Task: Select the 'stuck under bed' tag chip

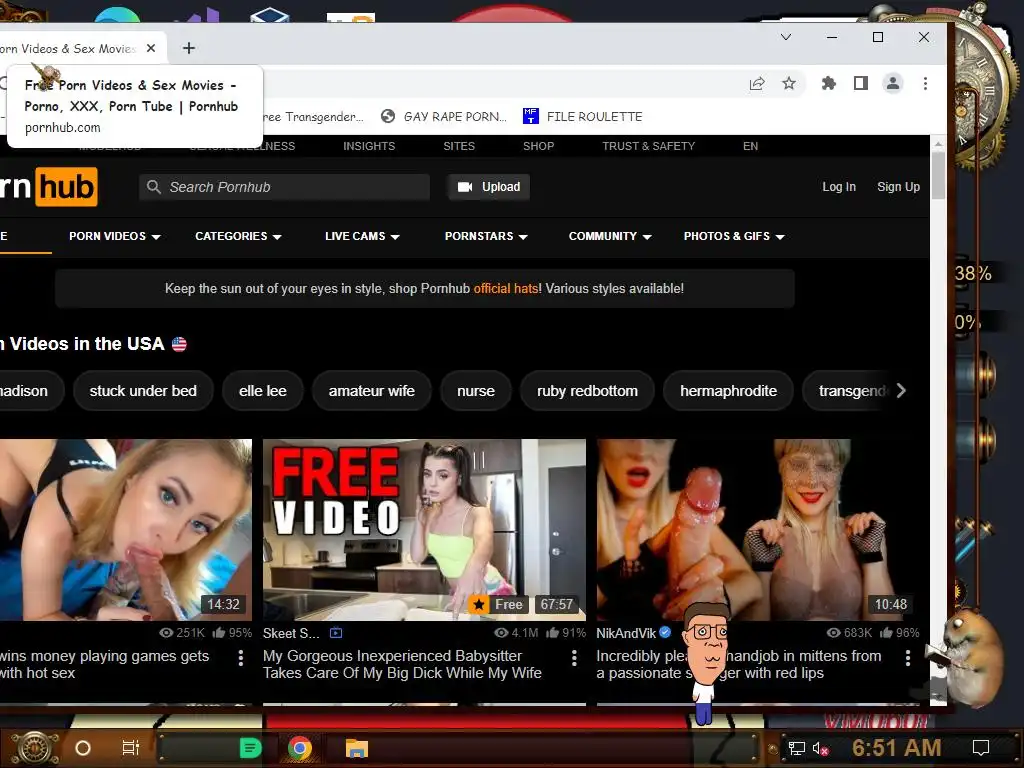Action: (x=143, y=391)
